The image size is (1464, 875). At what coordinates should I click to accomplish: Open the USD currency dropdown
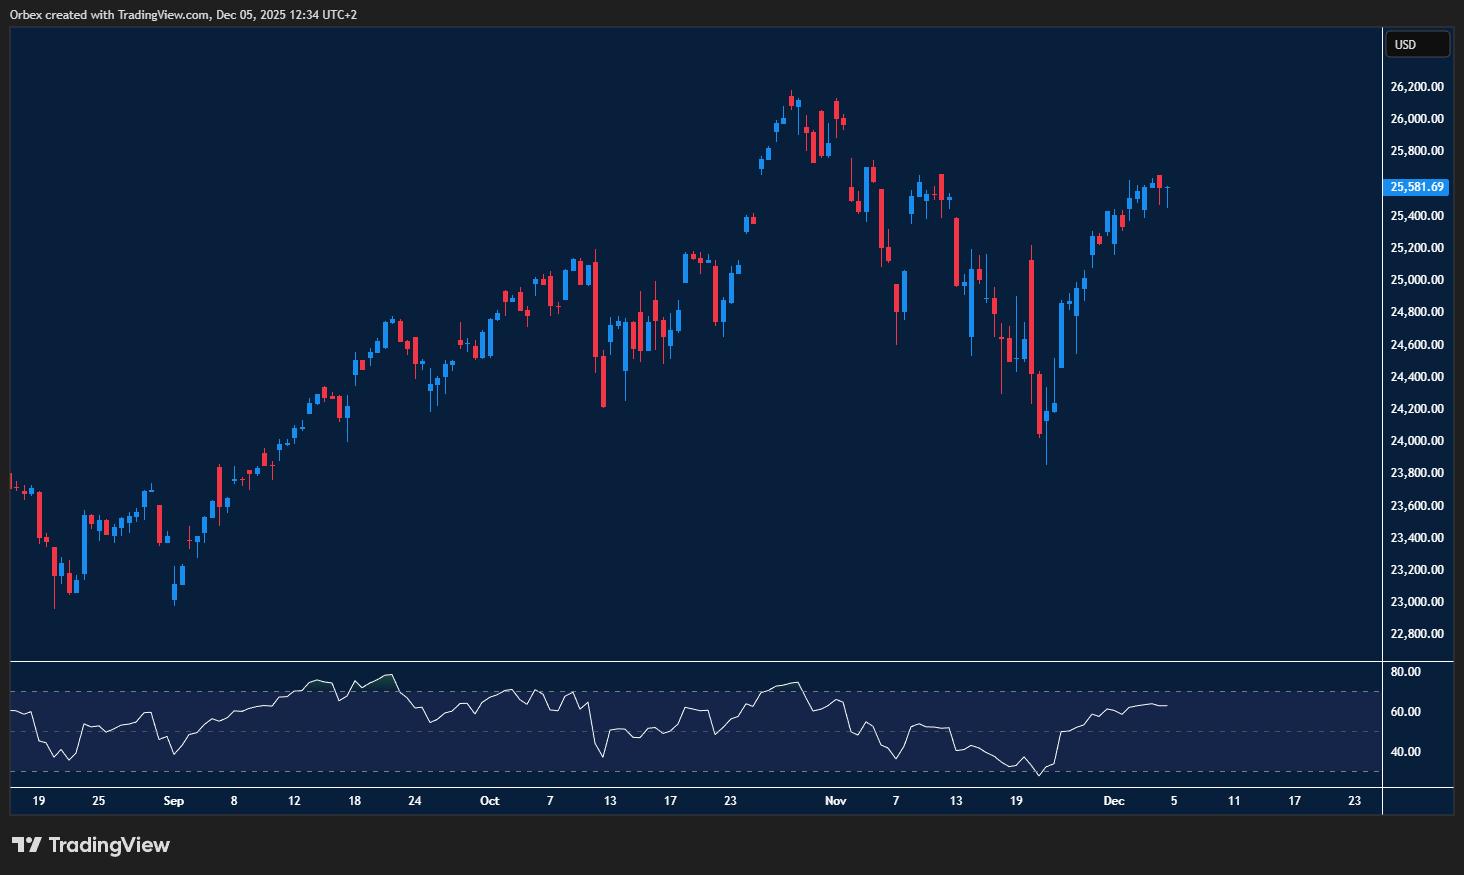(x=1416, y=45)
